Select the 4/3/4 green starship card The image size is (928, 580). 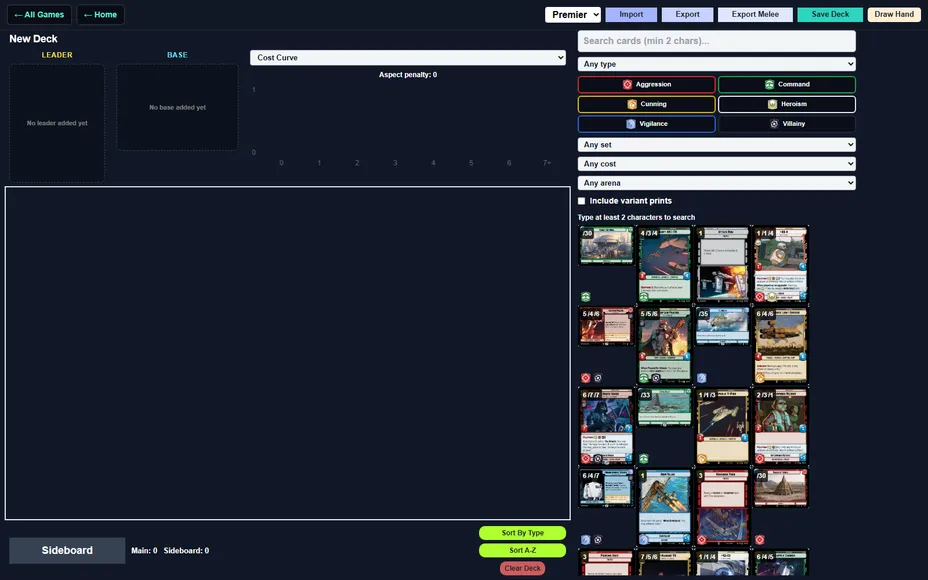click(664, 264)
